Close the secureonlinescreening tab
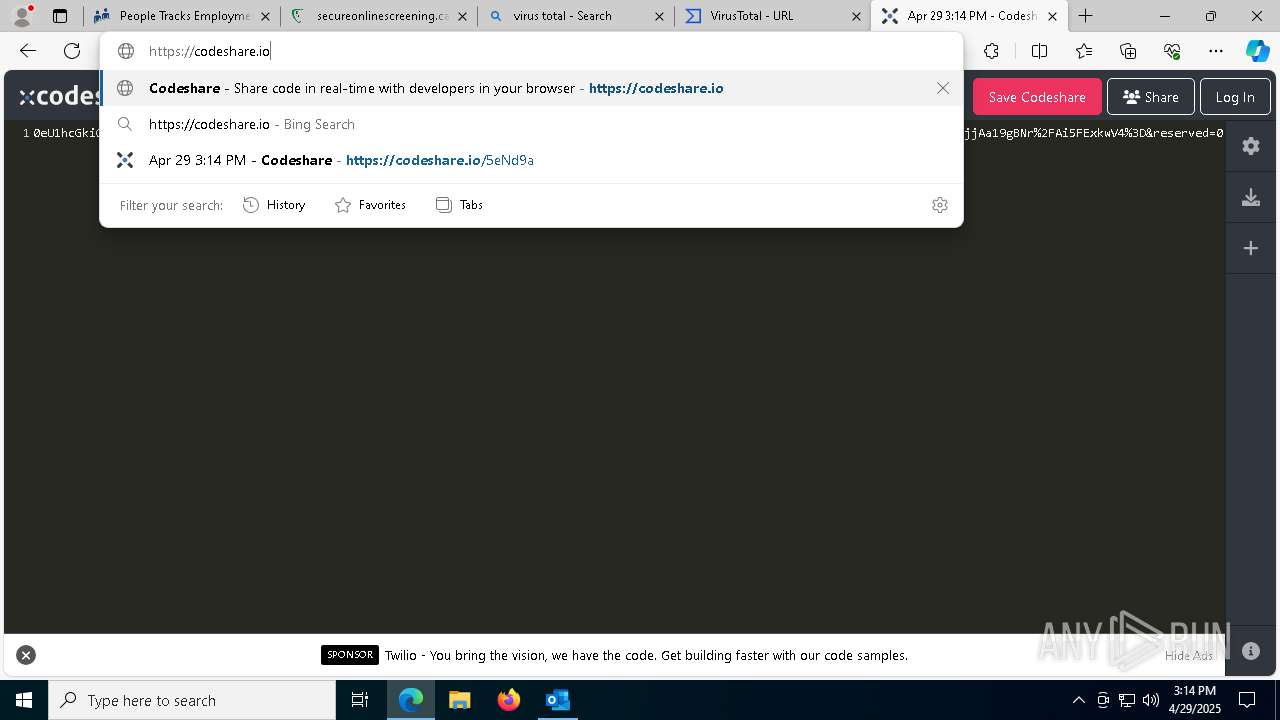The height and width of the screenshot is (720, 1280). [x=462, y=16]
